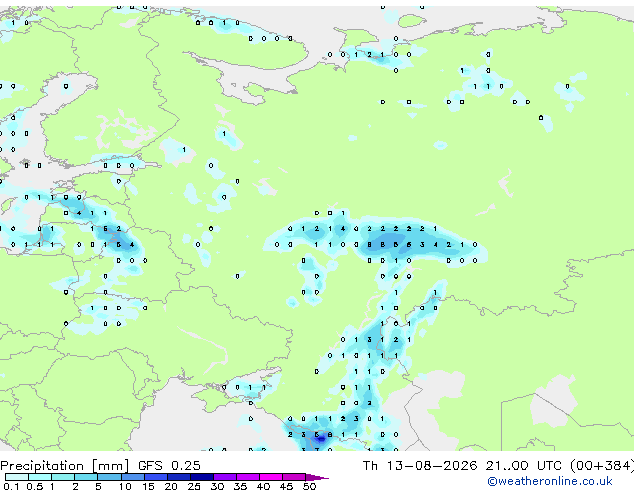The width and height of the screenshot is (634, 490).
Task: Click the 2–5 mm legend swatch
Action: (86, 477)
